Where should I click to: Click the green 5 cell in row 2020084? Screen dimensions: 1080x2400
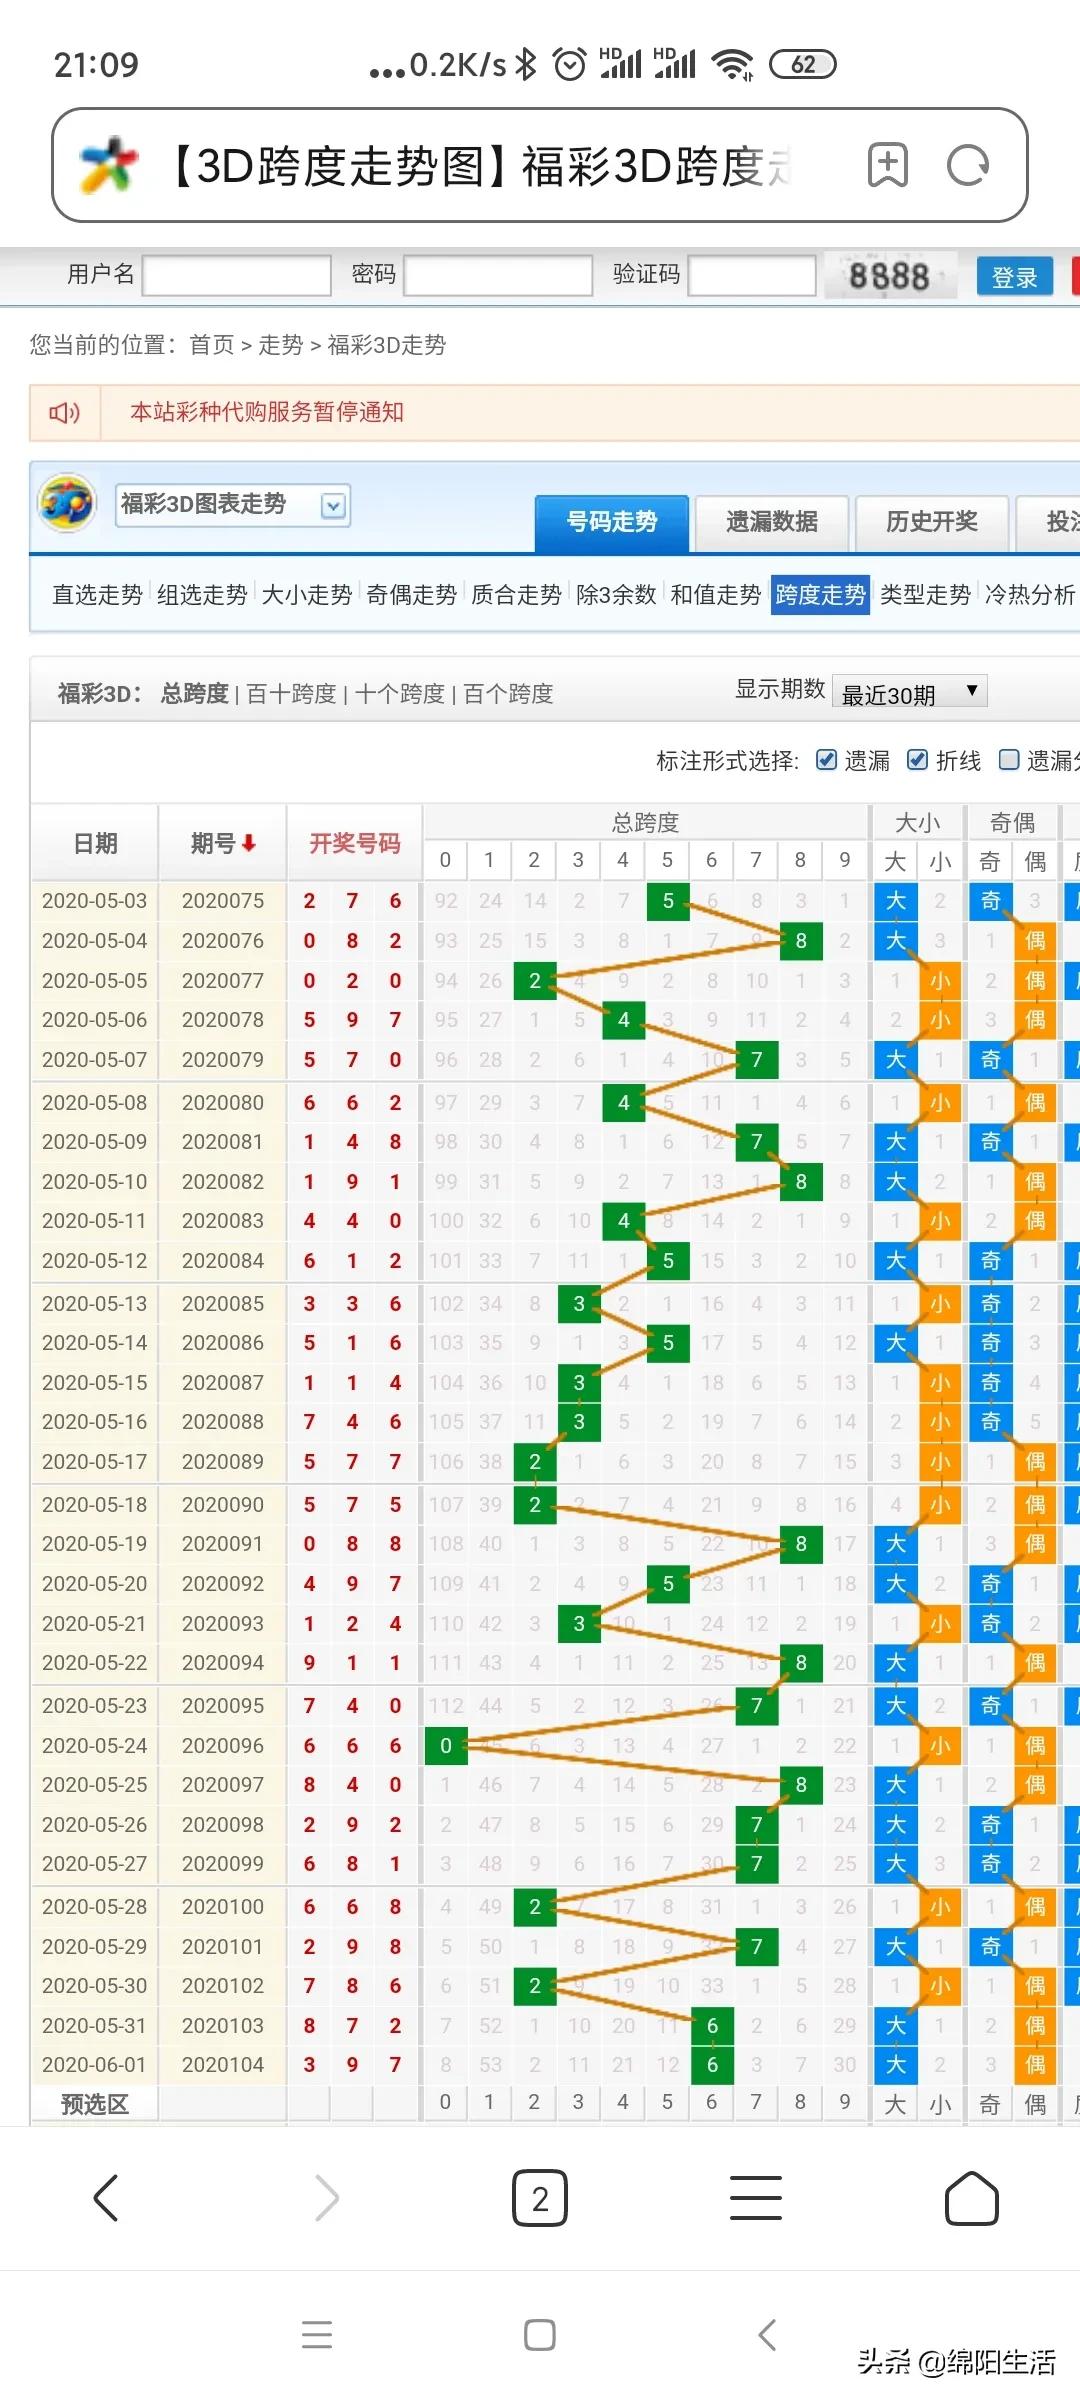pos(668,1261)
